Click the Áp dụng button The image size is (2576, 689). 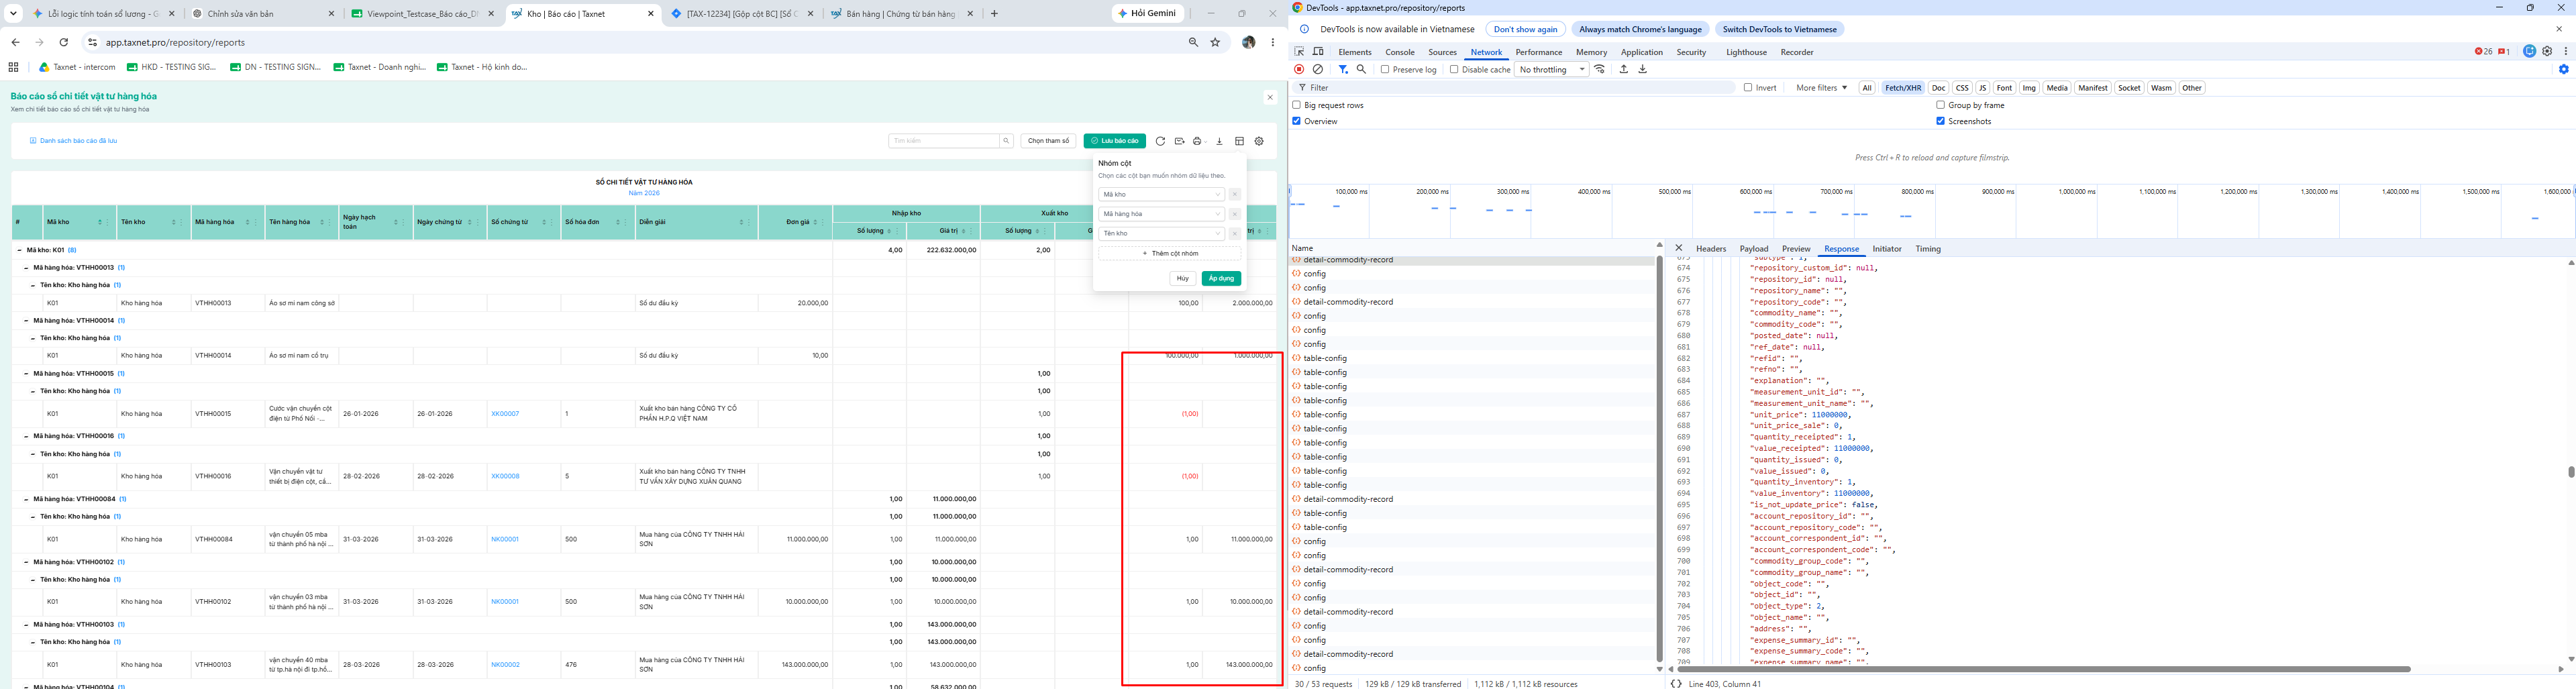click(1221, 279)
